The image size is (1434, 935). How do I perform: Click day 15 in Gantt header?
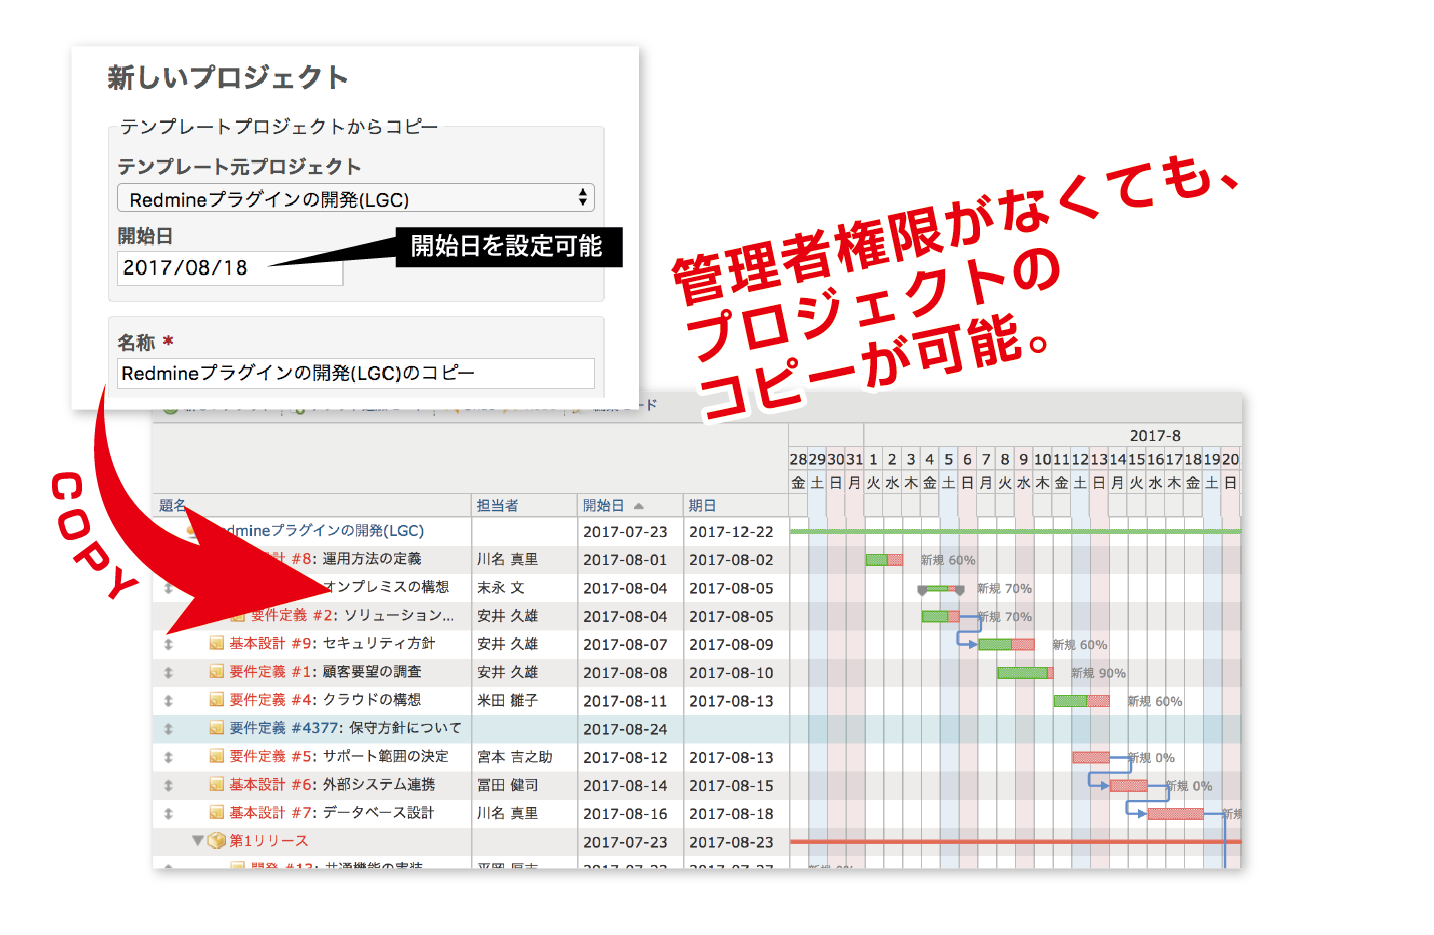1136,459
